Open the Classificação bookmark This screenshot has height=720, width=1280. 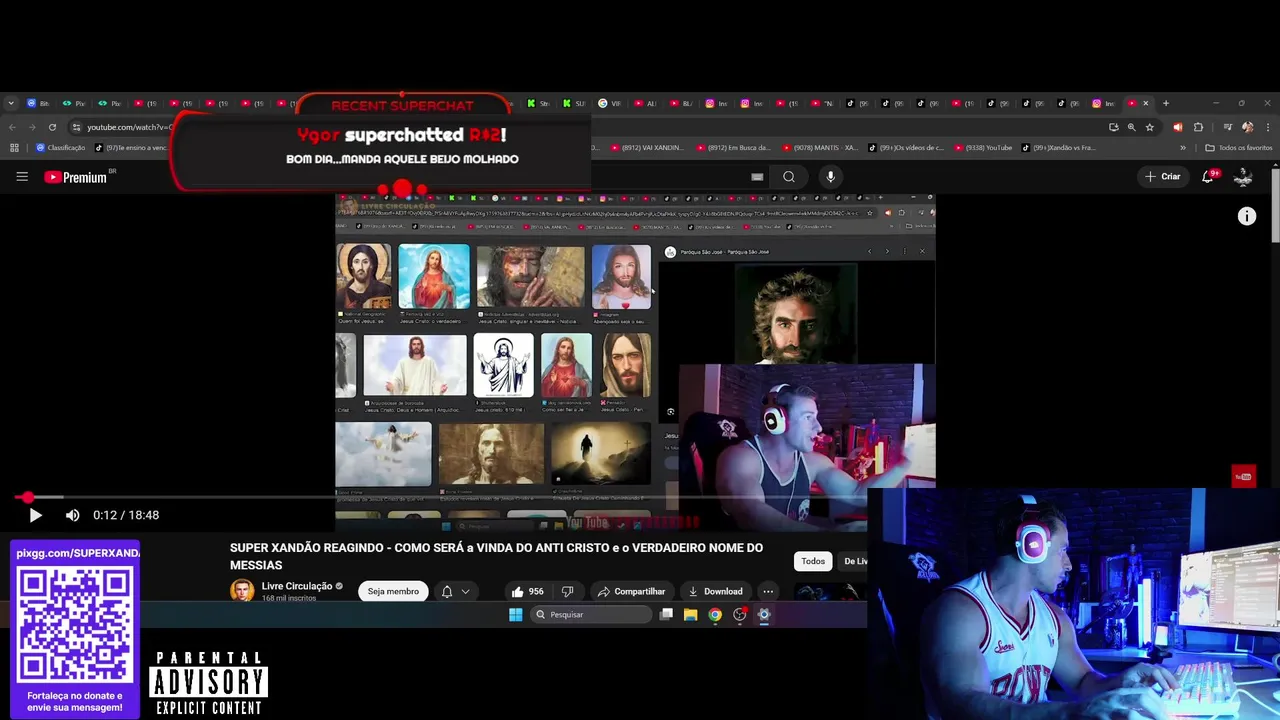tap(60, 148)
